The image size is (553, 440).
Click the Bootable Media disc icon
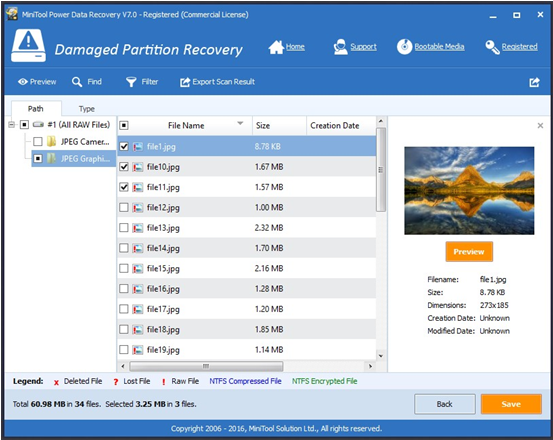click(x=404, y=47)
